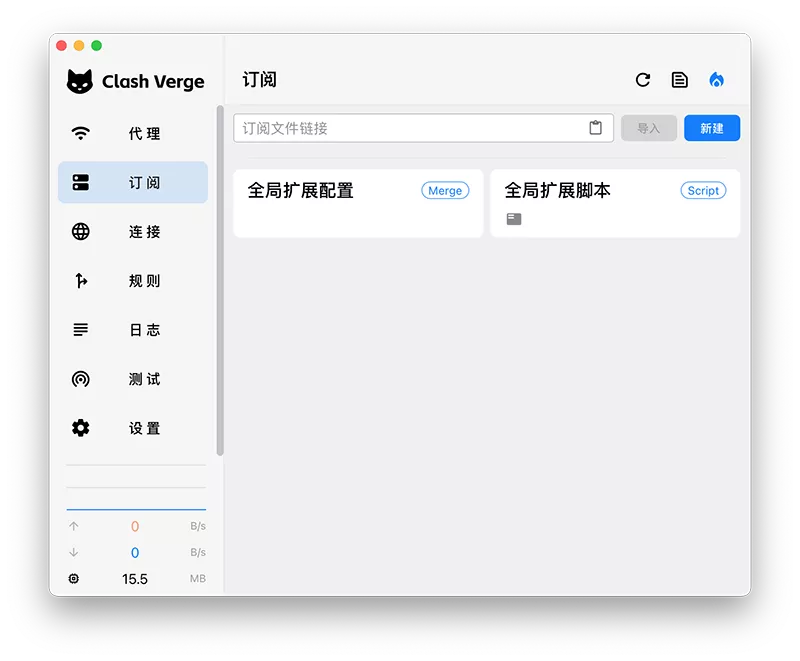The width and height of the screenshot is (800, 661).
Task: Close the window with red button
Action: pyautogui.click(x=62, y=45)
